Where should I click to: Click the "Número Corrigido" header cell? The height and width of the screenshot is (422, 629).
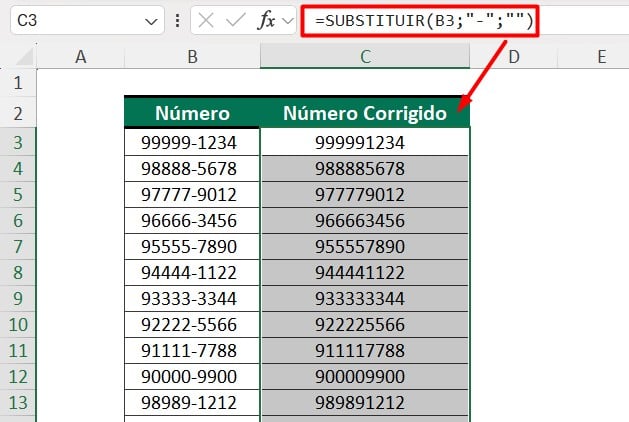pos(365,113)
